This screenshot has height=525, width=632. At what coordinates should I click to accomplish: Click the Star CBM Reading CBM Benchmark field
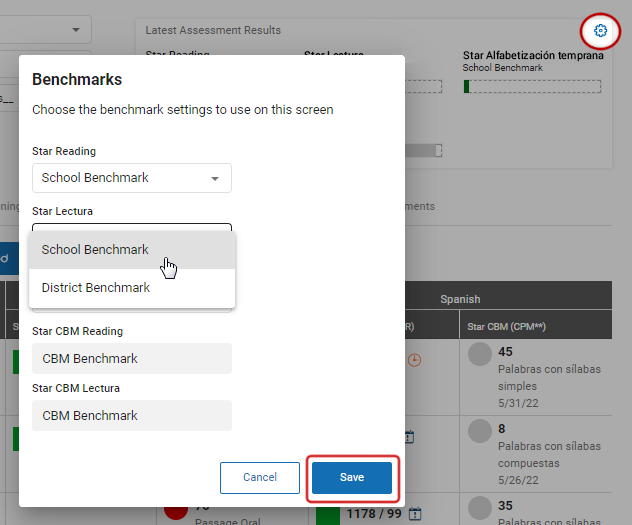click(132, 359)
